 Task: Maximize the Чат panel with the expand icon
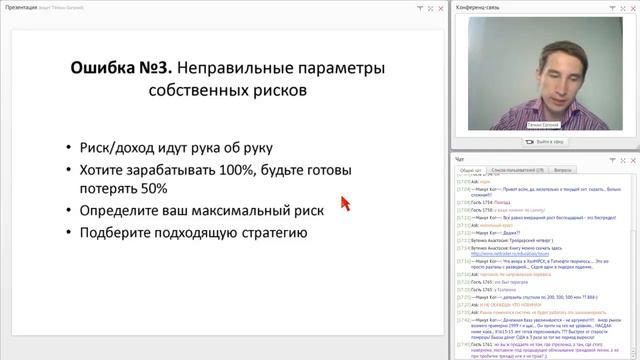[x=623, y=160]
